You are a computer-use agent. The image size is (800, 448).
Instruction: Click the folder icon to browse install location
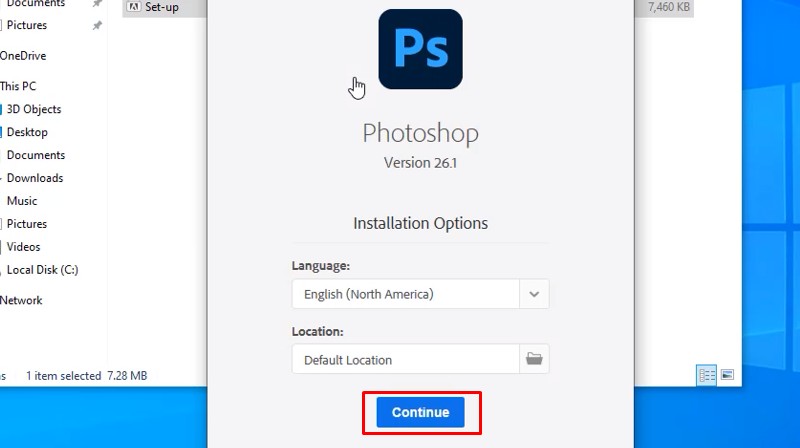[x=534, y=359]
